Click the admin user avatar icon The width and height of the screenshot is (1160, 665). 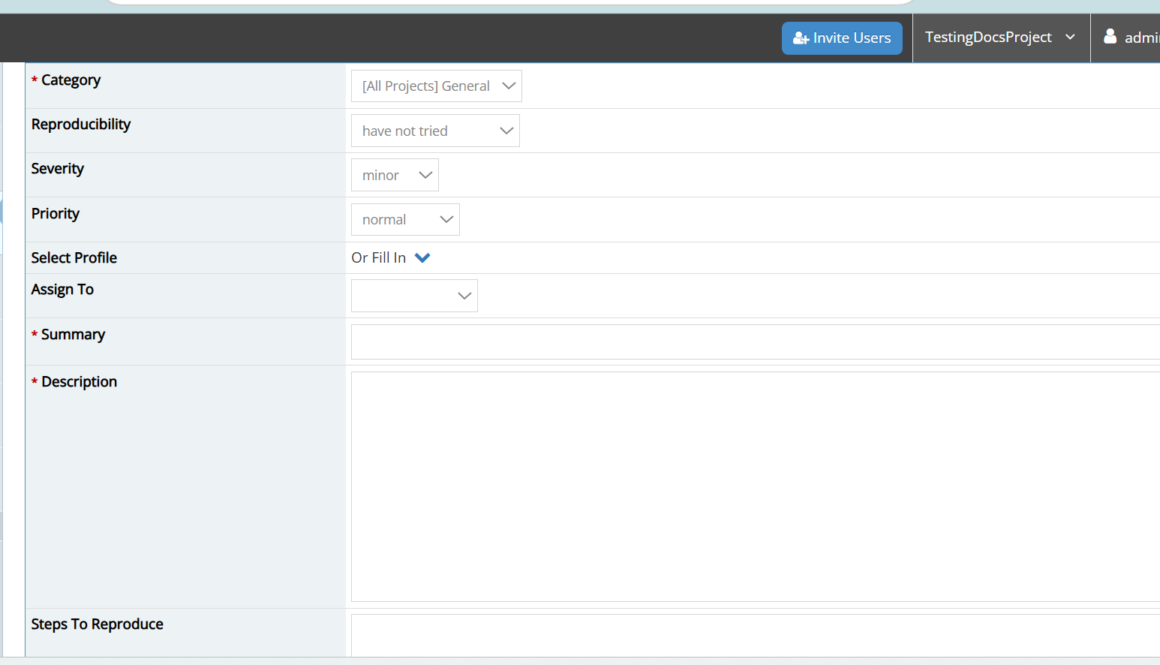1110,37
